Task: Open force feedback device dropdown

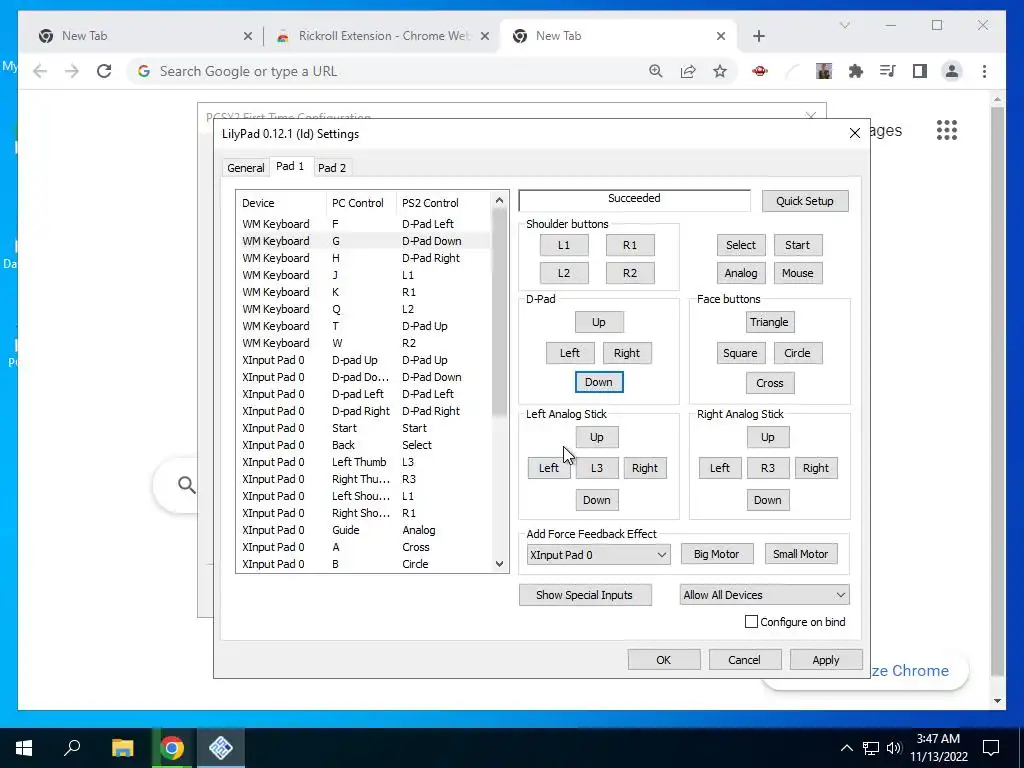Action: [598, 554]
